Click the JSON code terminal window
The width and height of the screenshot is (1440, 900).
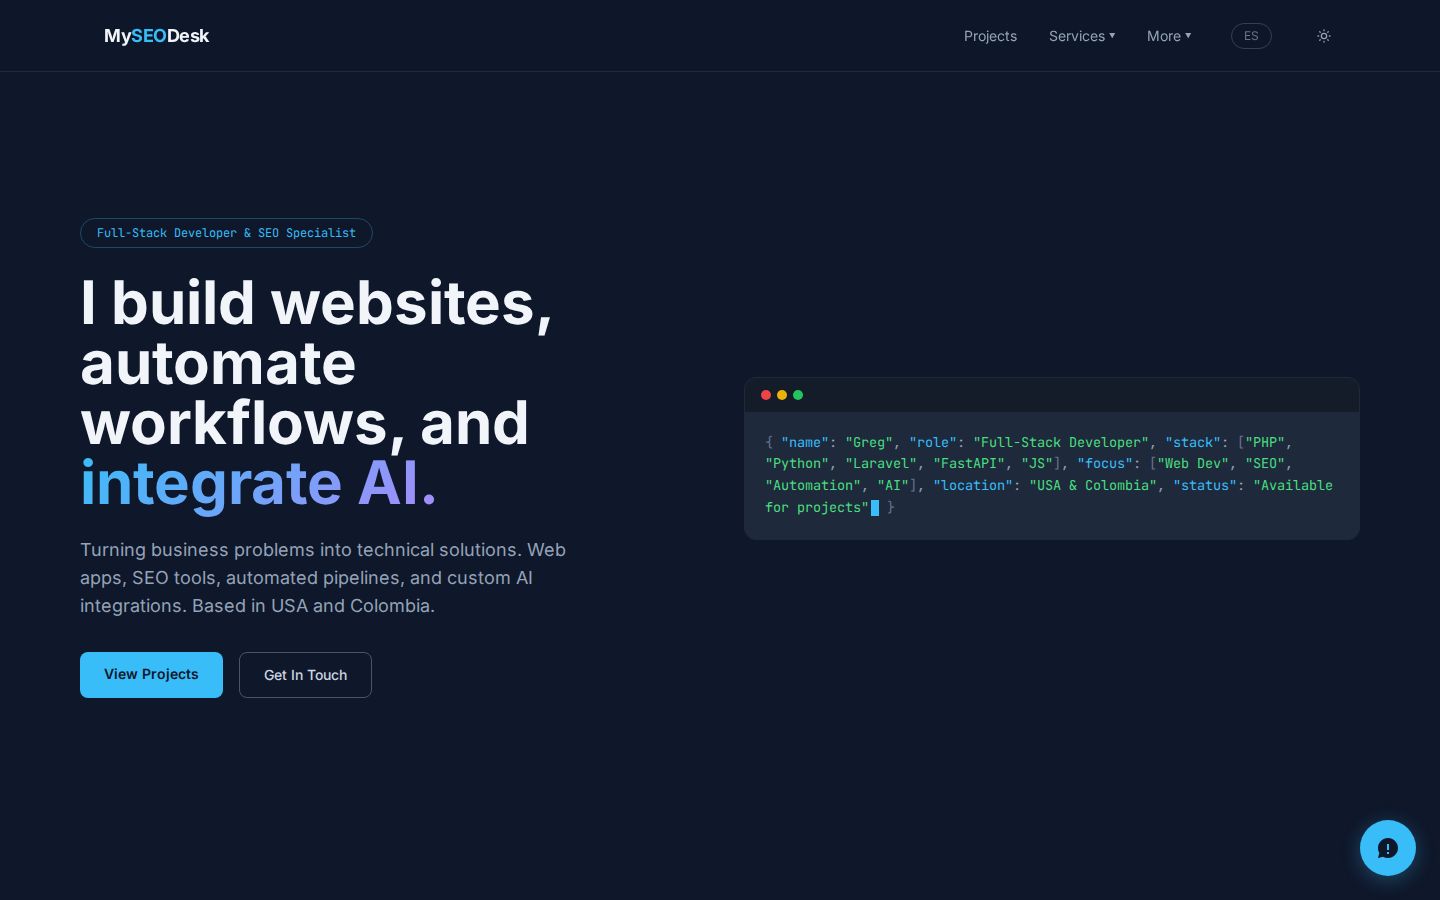click(x=1052, y=458)
